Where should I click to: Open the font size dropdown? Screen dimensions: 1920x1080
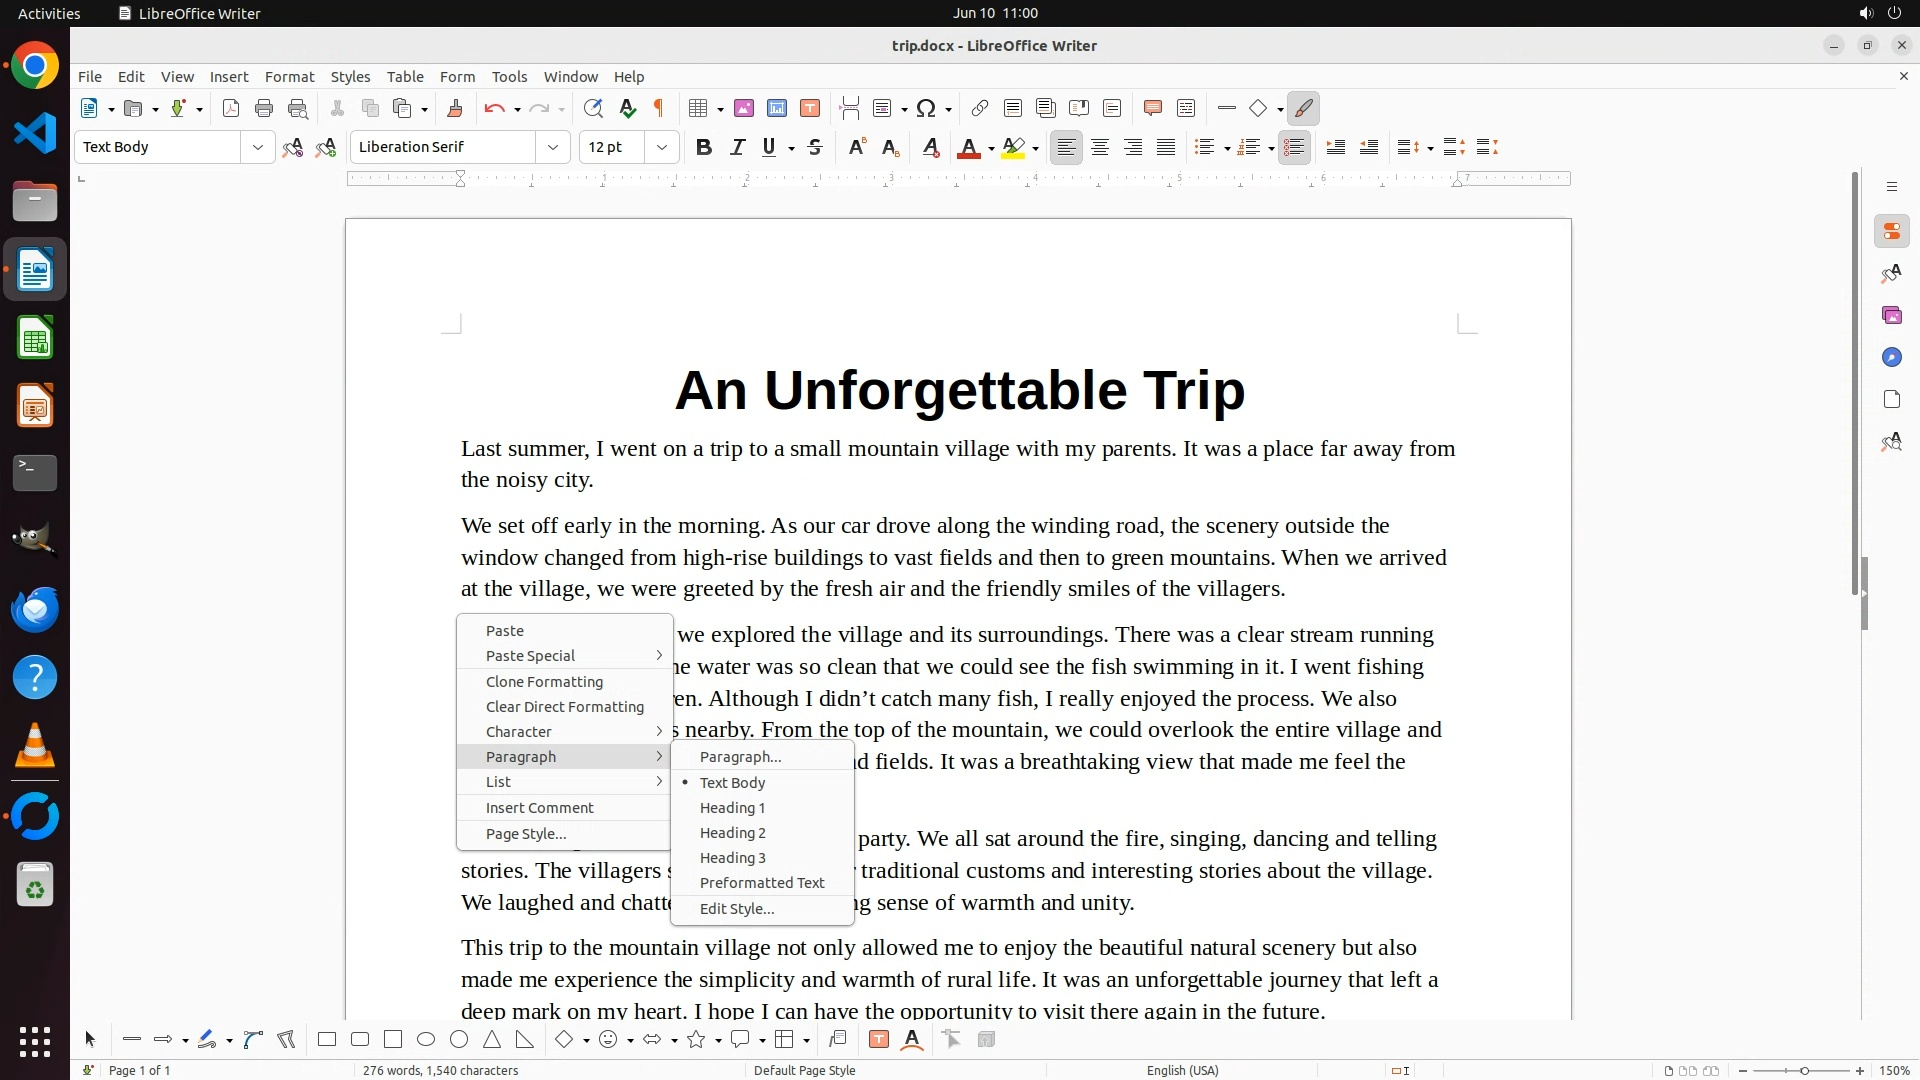(x=661, y=148)
